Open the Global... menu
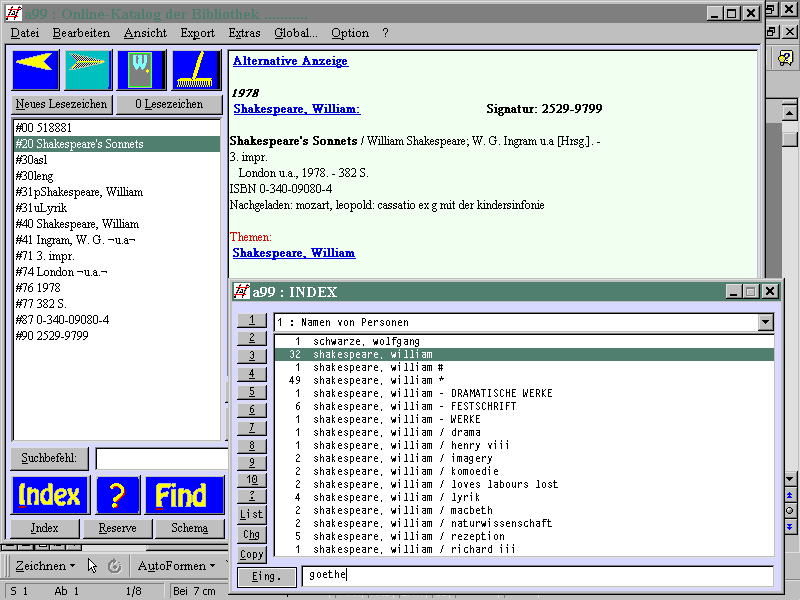800x600 pixels. (x=295, y=33)
